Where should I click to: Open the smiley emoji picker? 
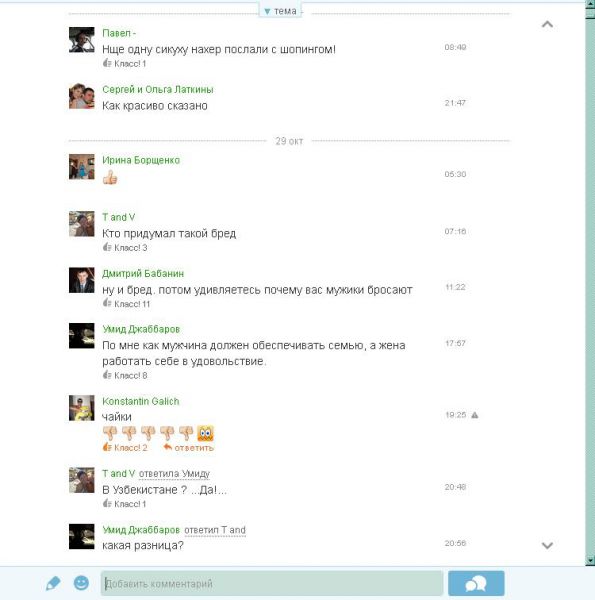pyautogui.click(x=81, y=583)
